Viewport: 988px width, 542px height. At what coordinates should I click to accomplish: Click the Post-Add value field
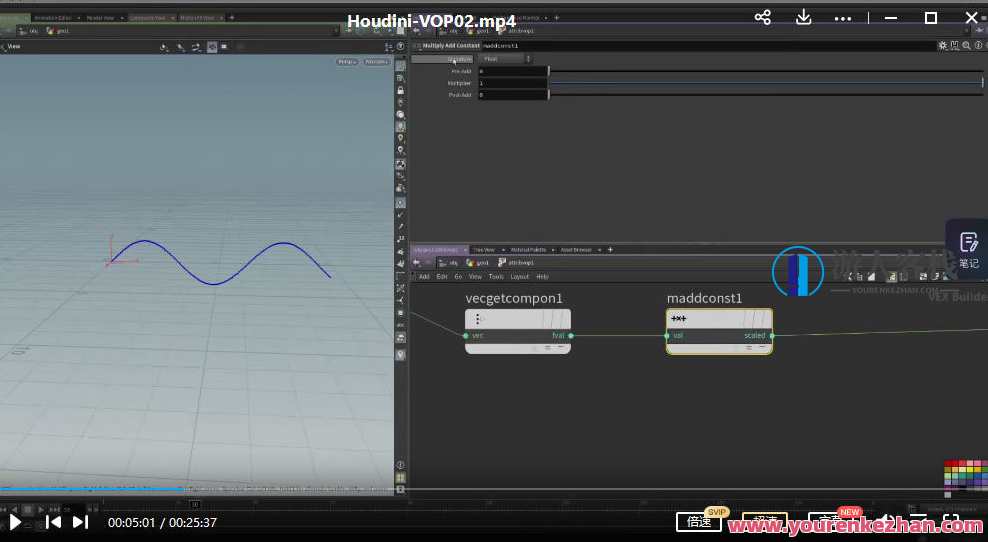tap(512, 95)
